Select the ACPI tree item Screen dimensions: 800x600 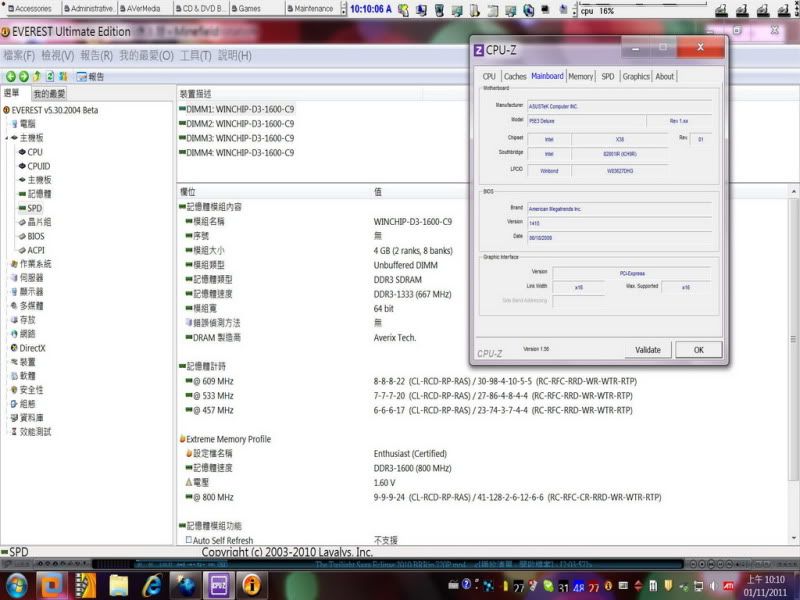[x=32, y=250]
